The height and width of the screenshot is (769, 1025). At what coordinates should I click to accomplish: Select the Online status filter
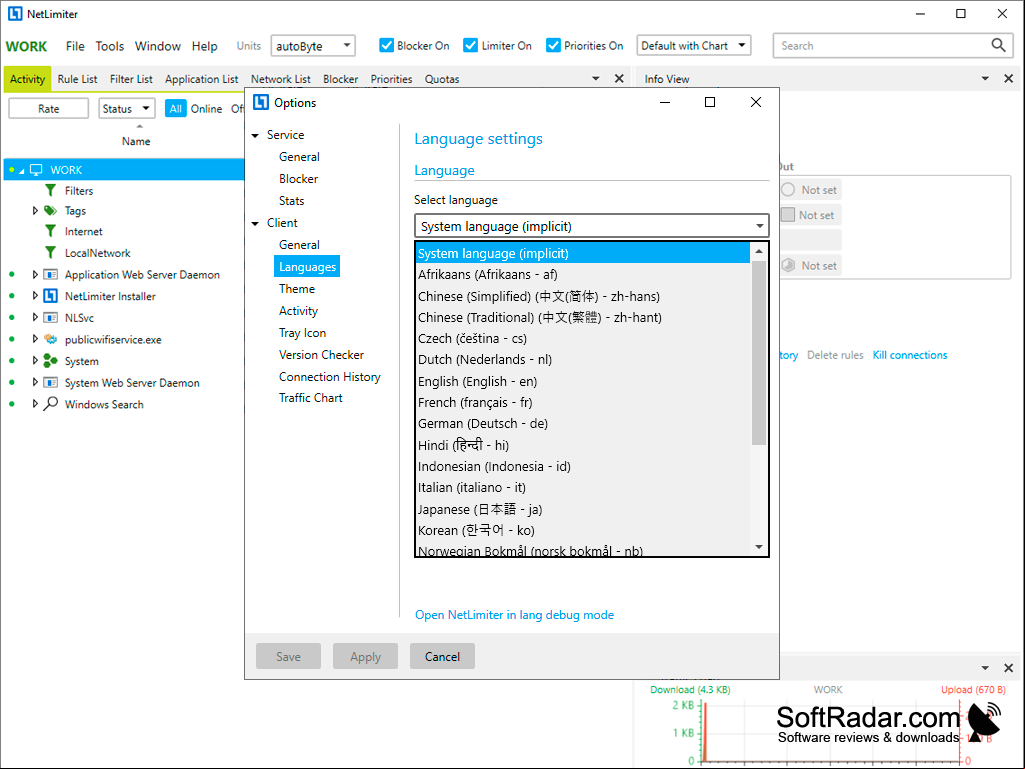pos(207,109)
